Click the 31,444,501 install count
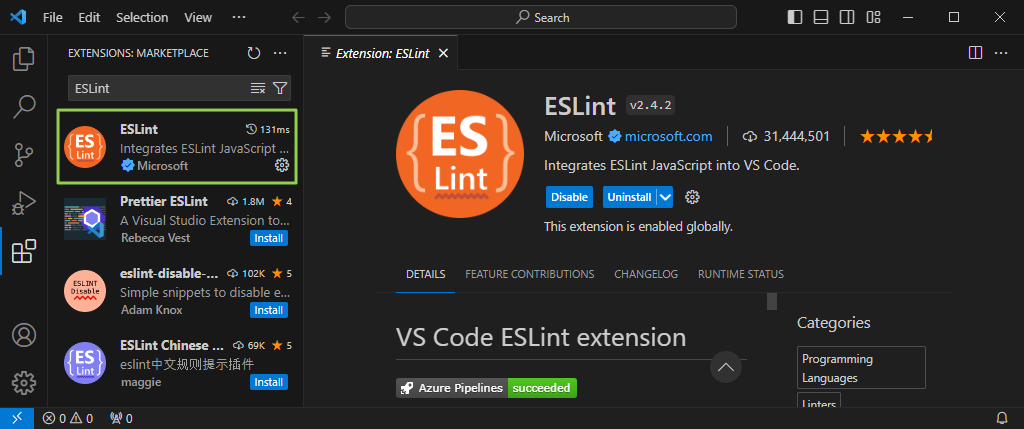 click(786, 136)
